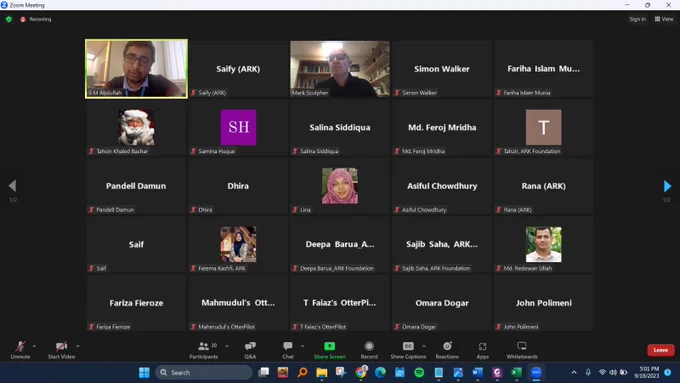Image resolution: width=680 pixels, height=383 pixels.
Task: Open File Explorer from the taskbar
Action: 321,373
